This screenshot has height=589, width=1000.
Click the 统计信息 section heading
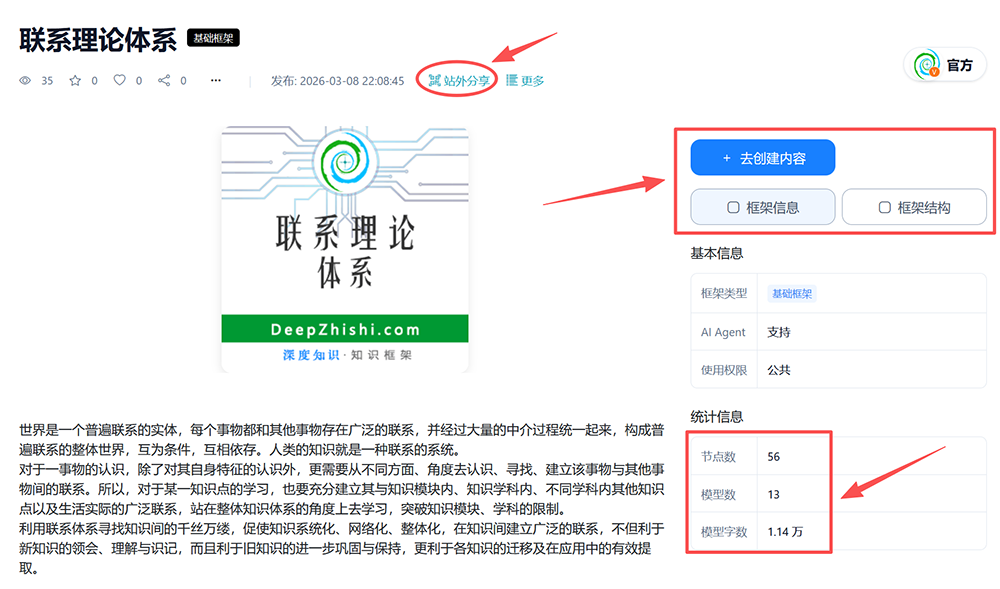point(717,417)
